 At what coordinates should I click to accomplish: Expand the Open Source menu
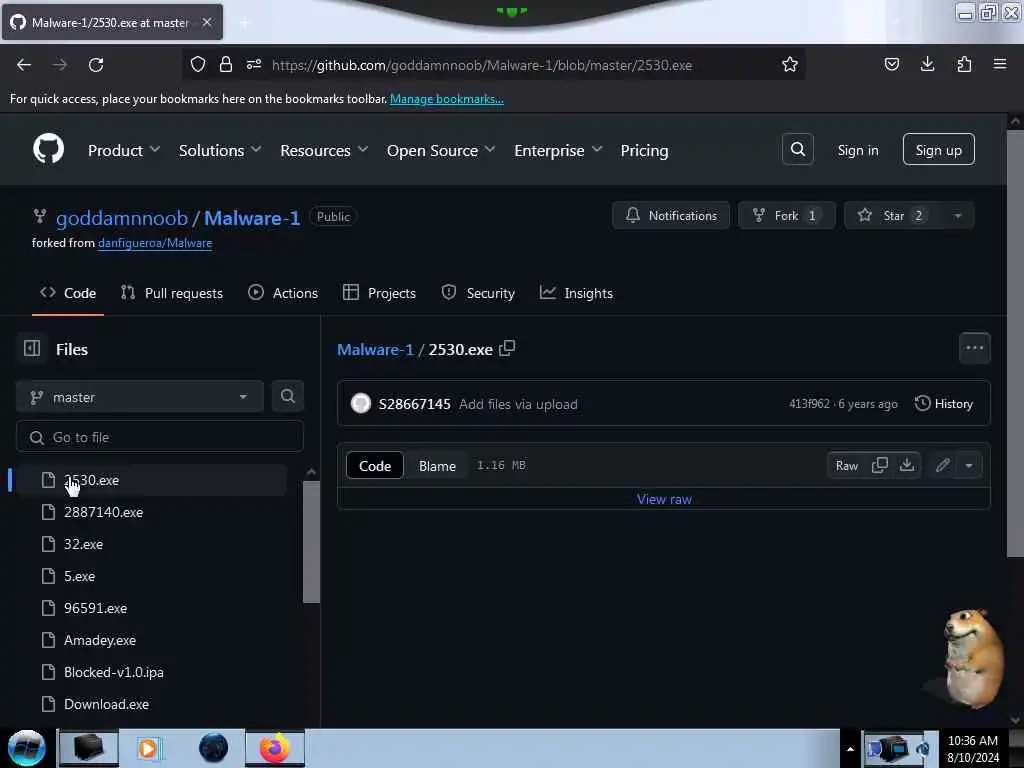click(441, 150)
